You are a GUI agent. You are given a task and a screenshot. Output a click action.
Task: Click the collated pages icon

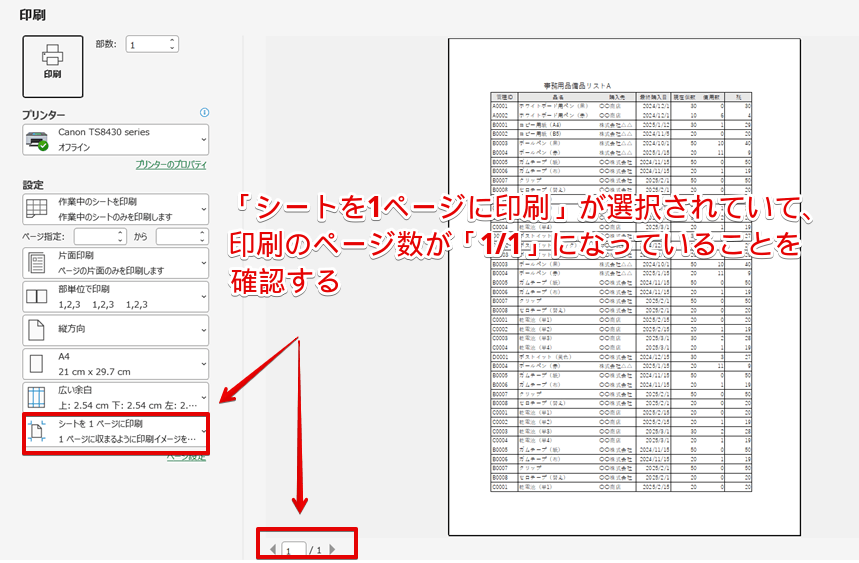pyautogui.click(x=37, y=296)
